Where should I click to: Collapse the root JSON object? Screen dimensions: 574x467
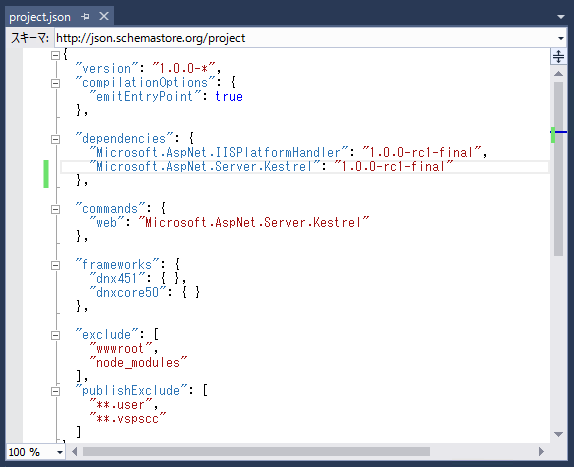pos(55,55)
